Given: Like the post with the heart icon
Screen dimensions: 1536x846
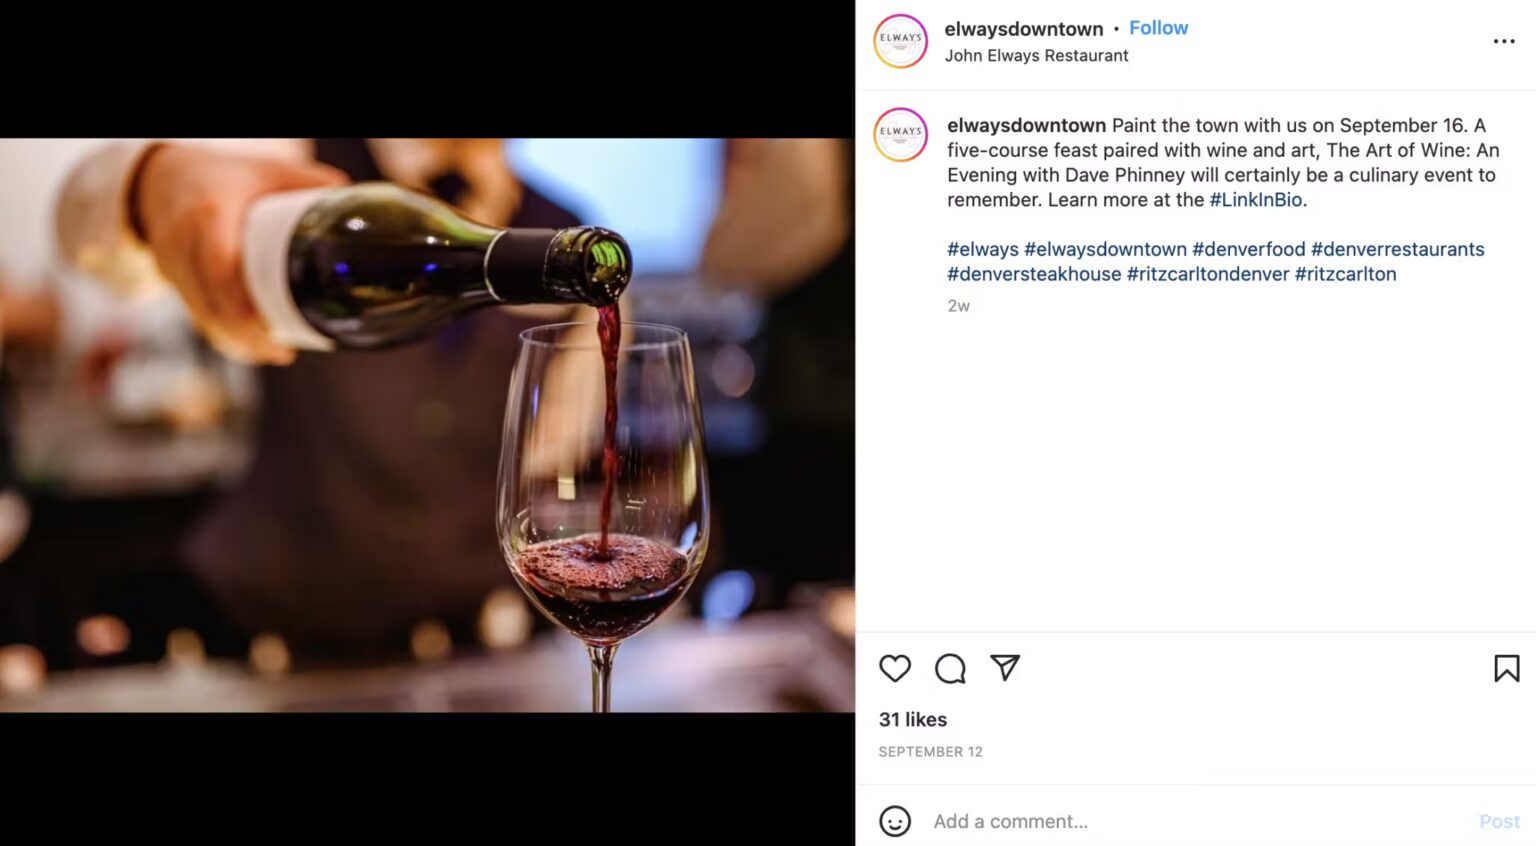Looking at the screenshot, I should [895, 668].
